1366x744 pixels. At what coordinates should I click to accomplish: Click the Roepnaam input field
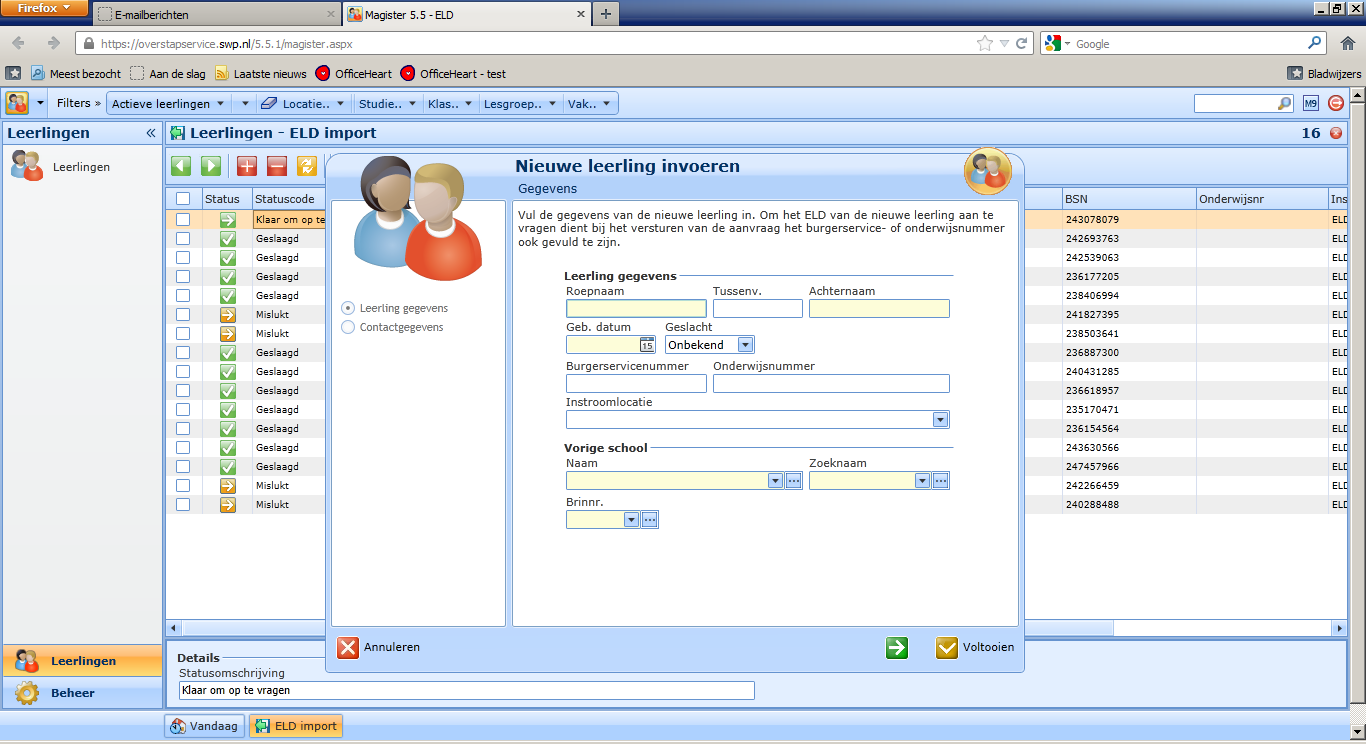[x=636, y=309]
